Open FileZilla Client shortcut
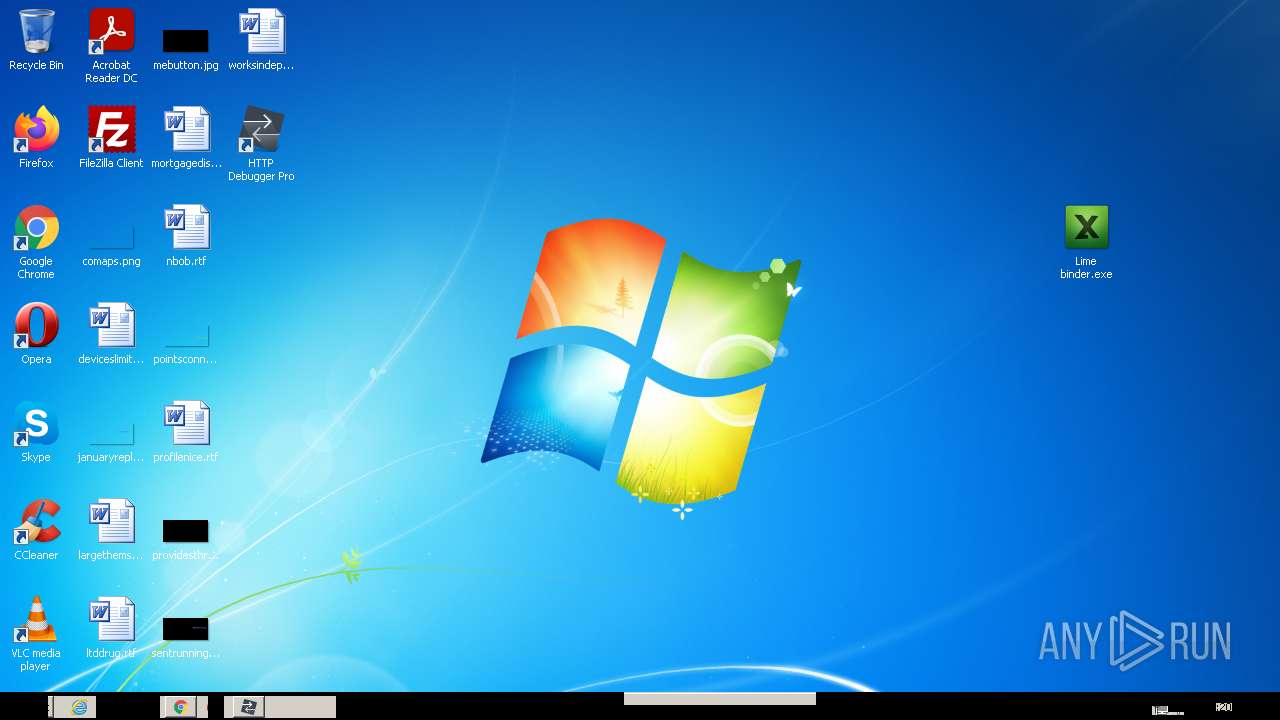 111,138
